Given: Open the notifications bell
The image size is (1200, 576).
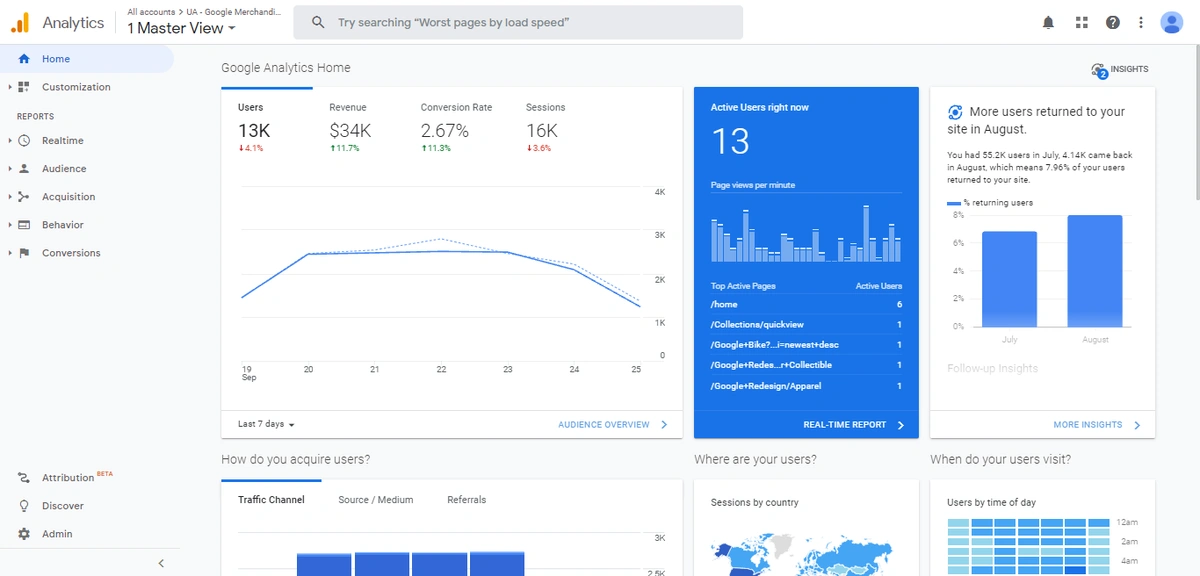Looking at the screenshot, I should [1048, 22].
